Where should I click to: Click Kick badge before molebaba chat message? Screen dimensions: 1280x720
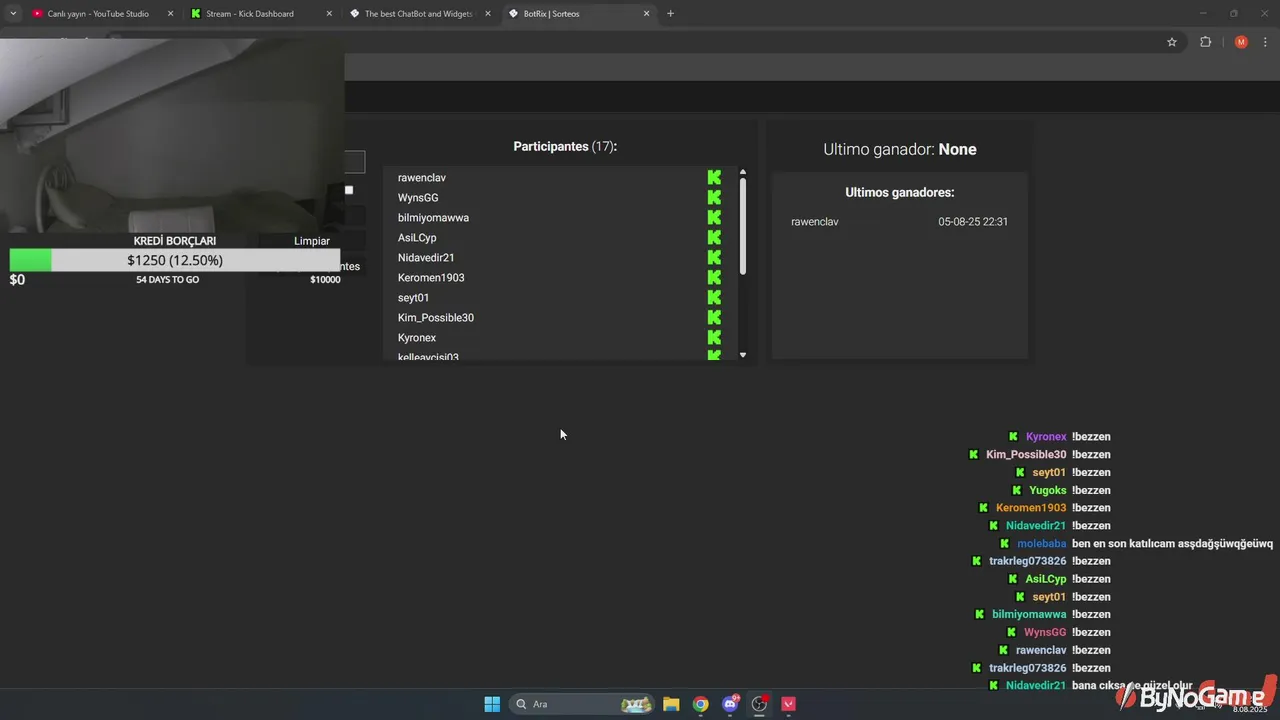pyautogui.click(x=1005, y=543)
